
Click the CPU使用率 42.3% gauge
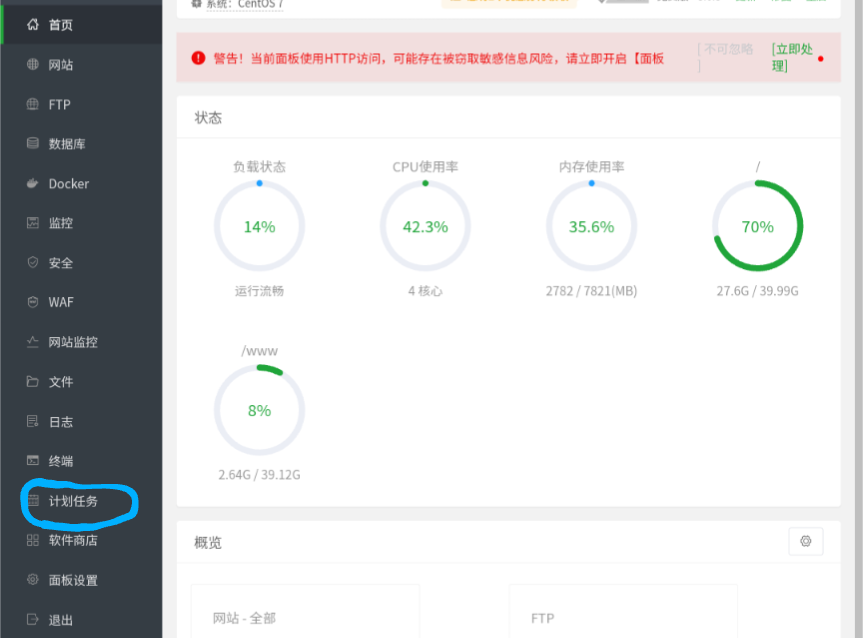pos(425,227)
